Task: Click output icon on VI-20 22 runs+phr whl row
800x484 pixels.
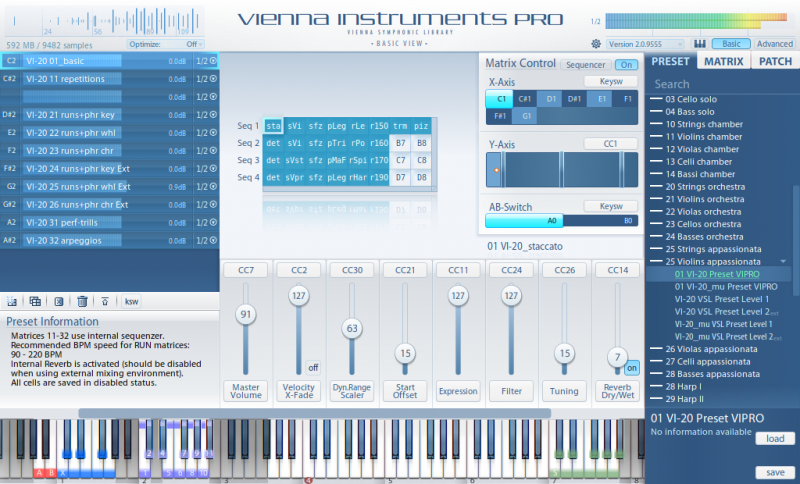Action: click(213, 133)
